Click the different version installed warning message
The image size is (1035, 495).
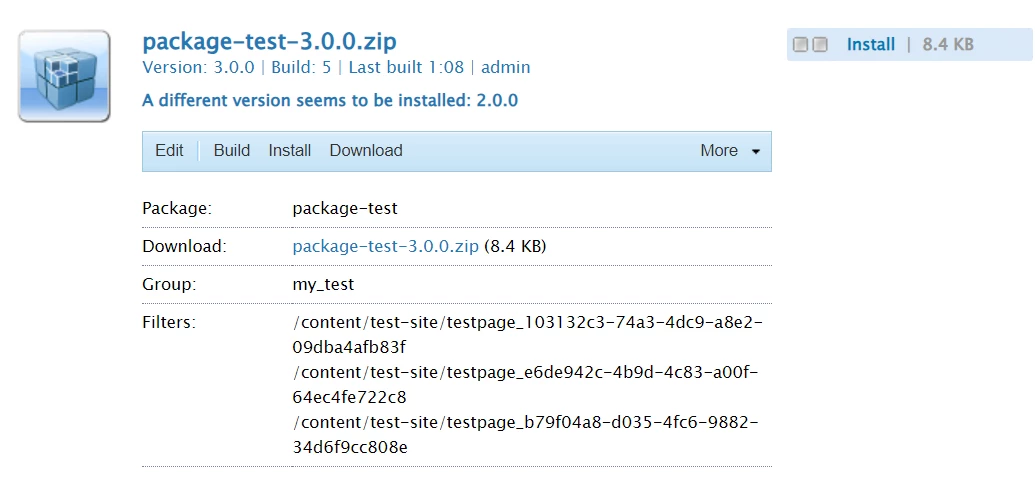coord(330,100)
